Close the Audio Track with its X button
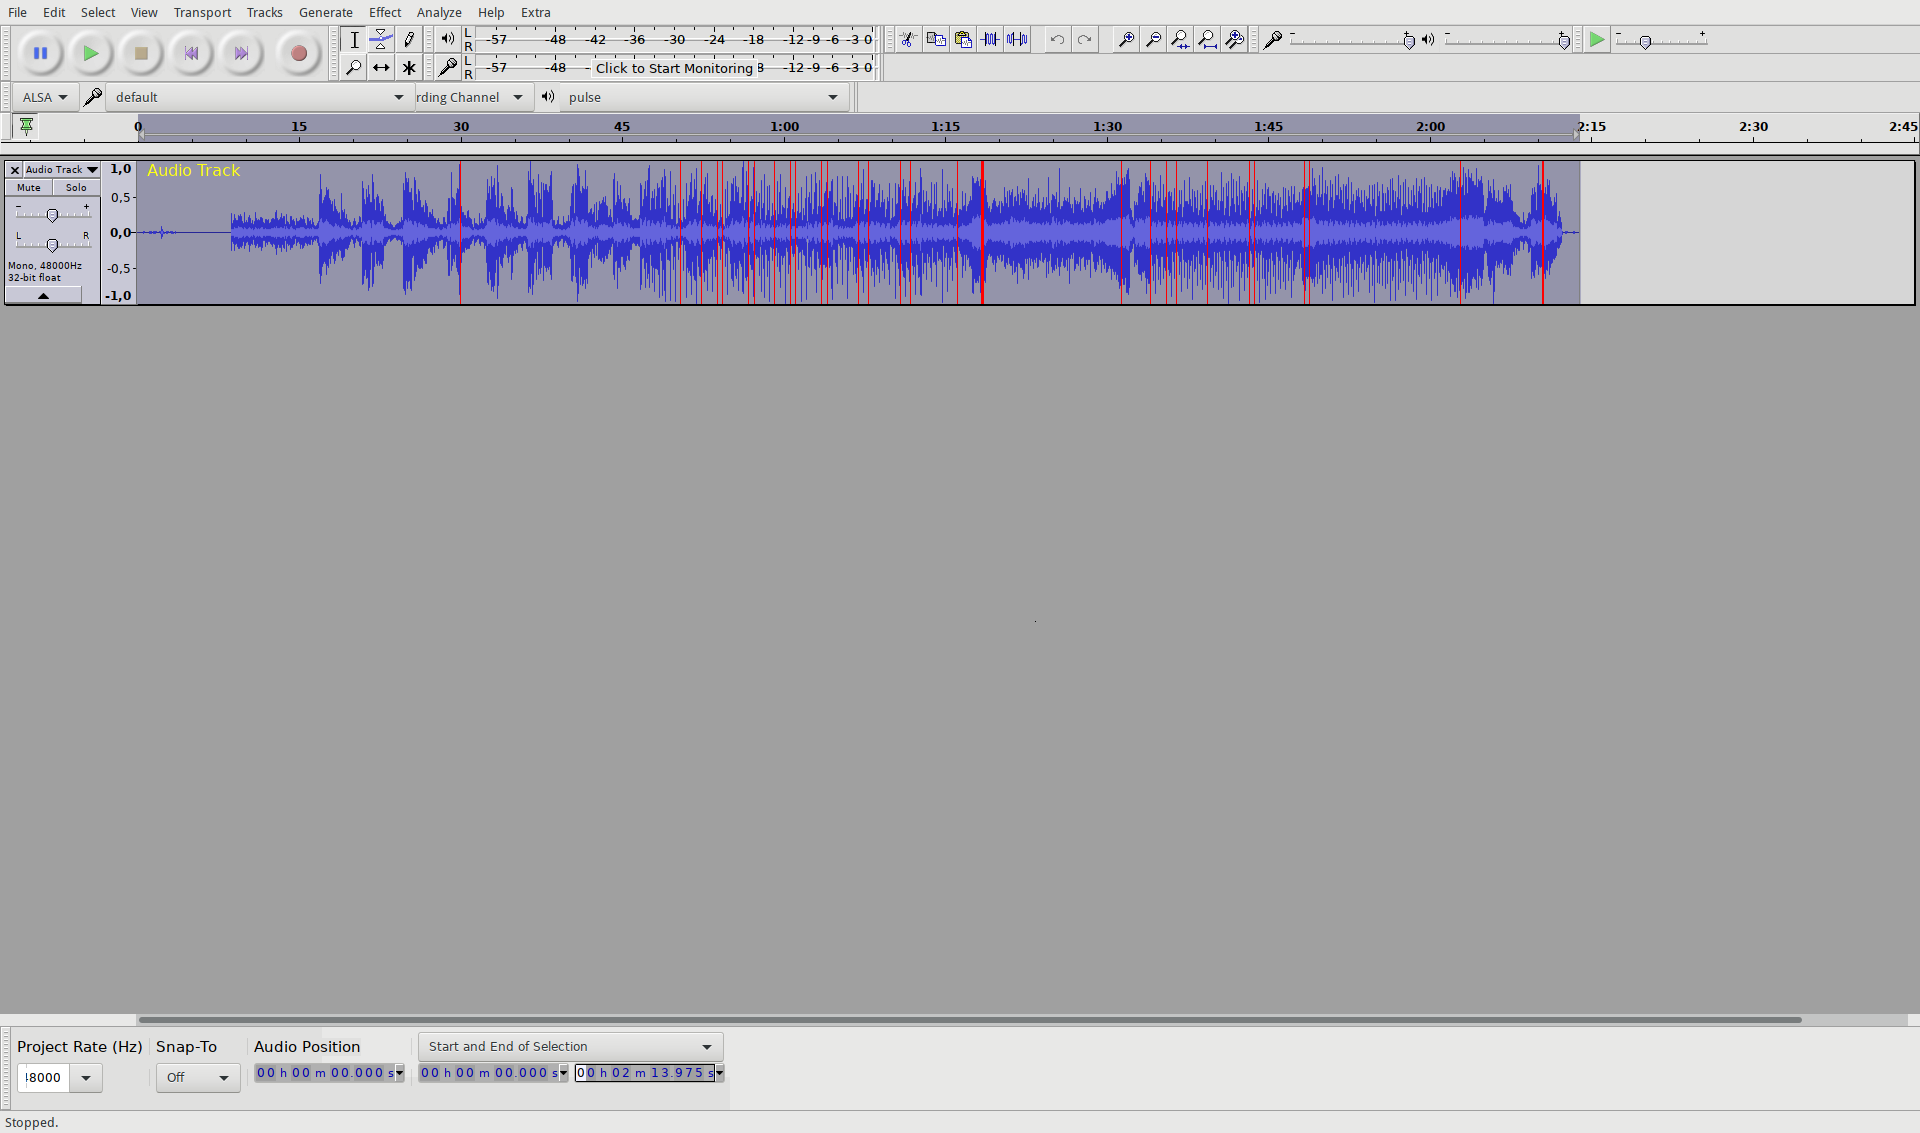Image resolution: width=1920 pixels, height=1133 pixels. point(15,170)
